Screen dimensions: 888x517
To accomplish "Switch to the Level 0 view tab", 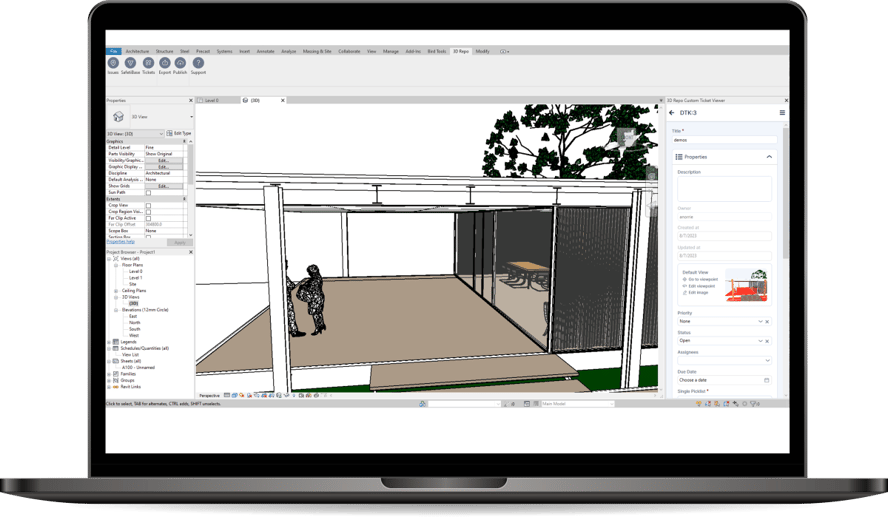I will (x=213, y=100).
